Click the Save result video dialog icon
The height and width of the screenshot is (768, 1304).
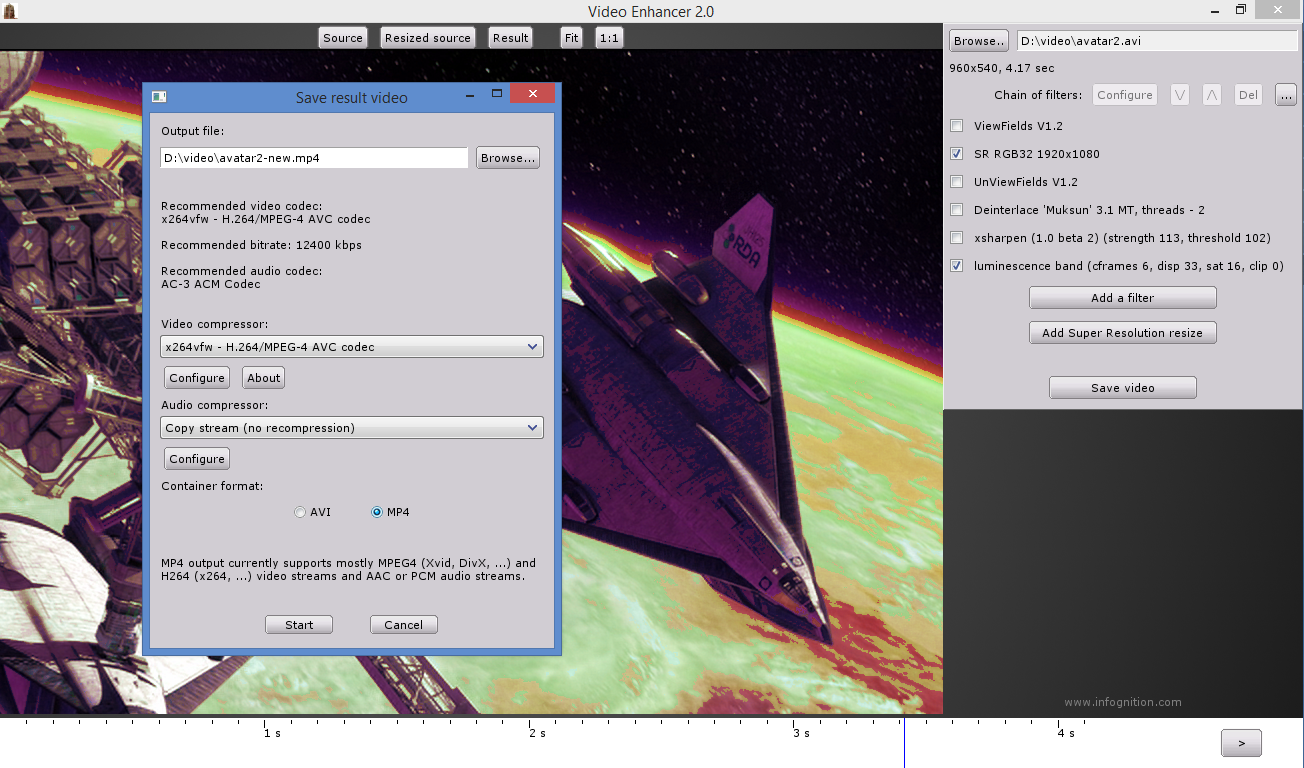(159, 97)
